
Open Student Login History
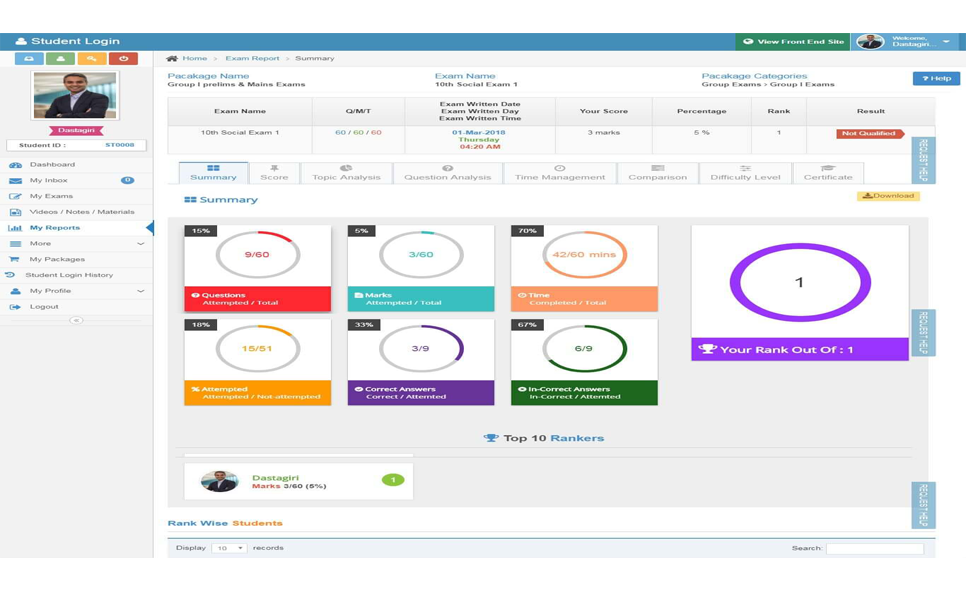[69, 275]
